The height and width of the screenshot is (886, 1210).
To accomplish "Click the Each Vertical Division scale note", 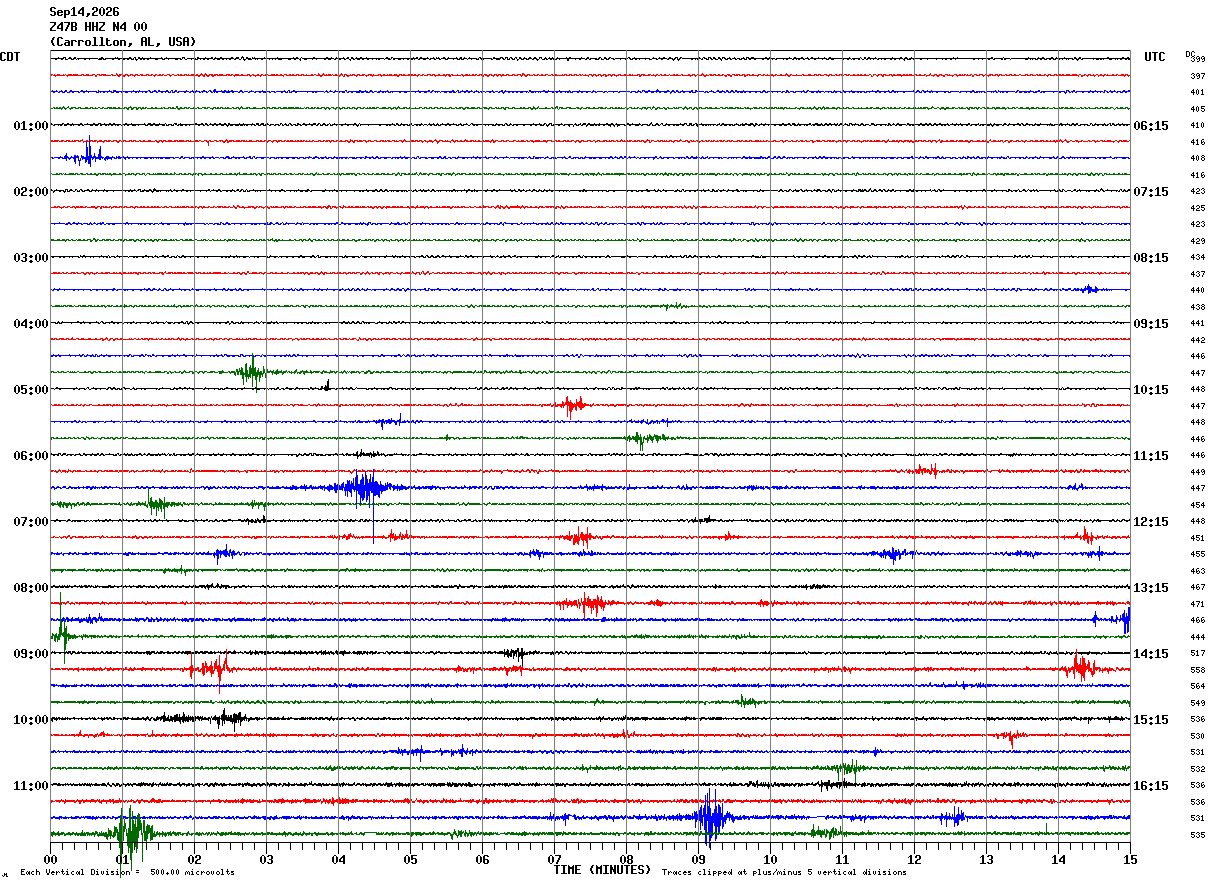I will tap(127, 873).
